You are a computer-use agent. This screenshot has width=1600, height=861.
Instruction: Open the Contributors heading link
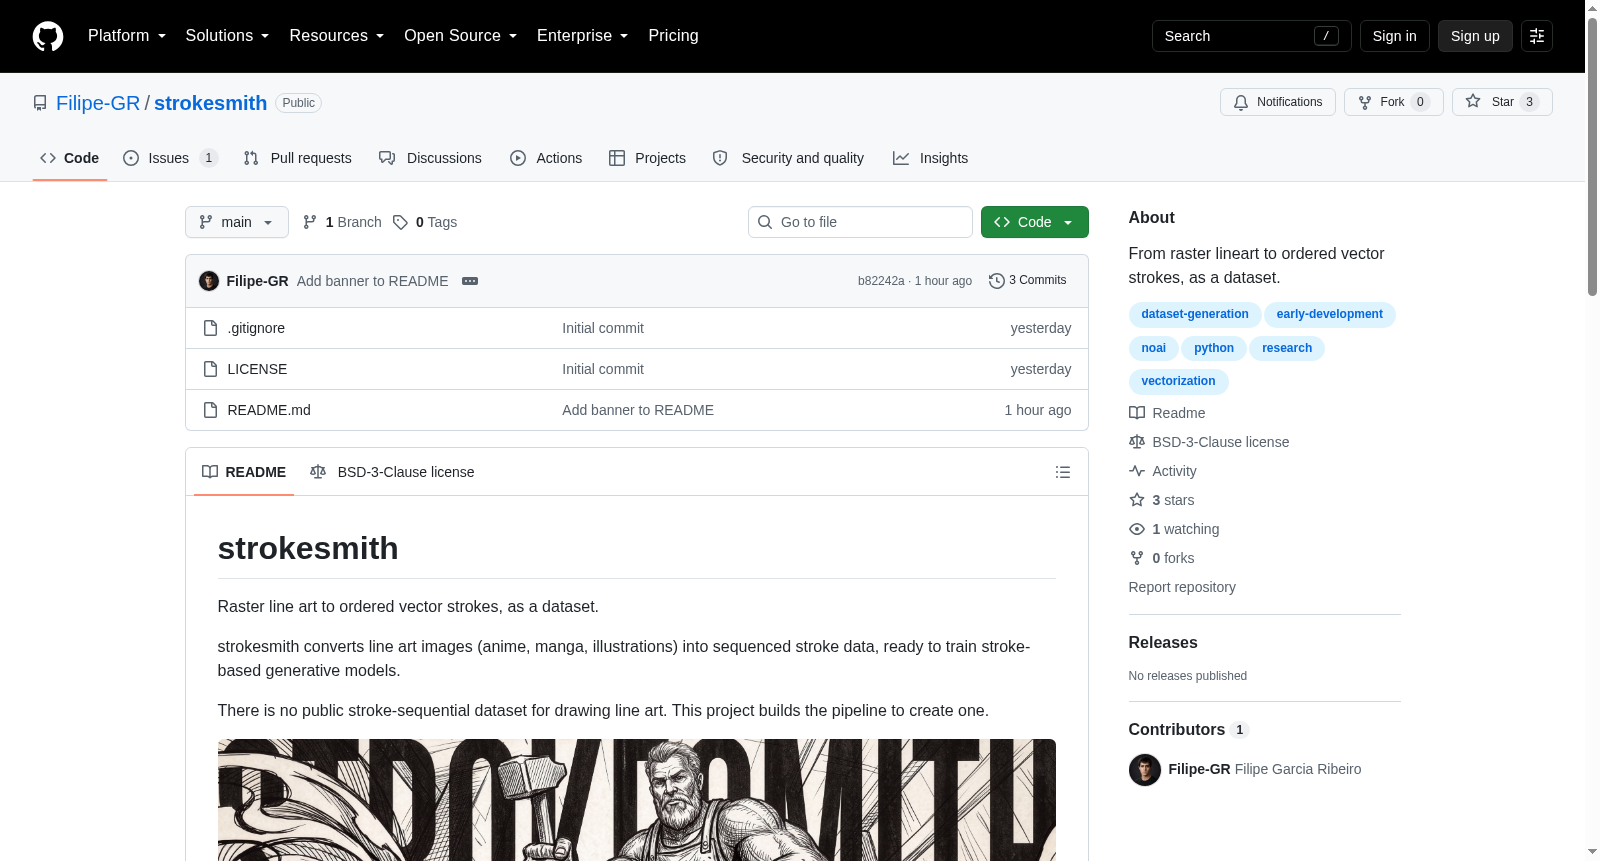point(1188,729)
